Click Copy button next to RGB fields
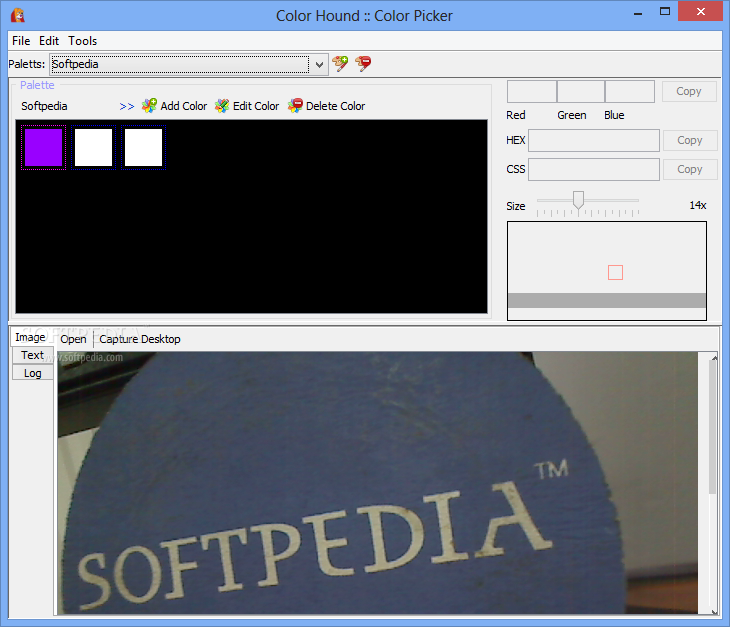Image resolution: width=730 pixels, height=627 pixels. (x=689, y=91)
